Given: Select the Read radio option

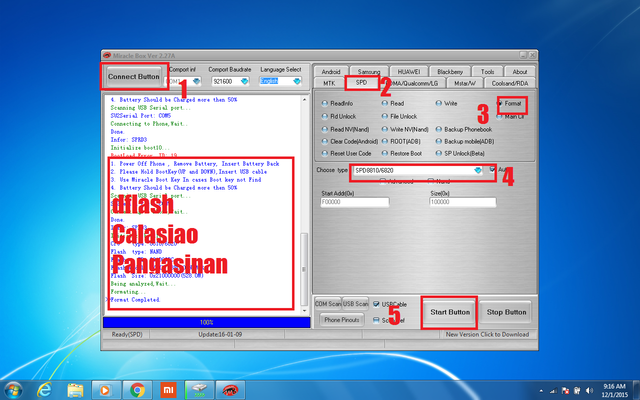Looking at the screenshot, I should pos(393,104).
